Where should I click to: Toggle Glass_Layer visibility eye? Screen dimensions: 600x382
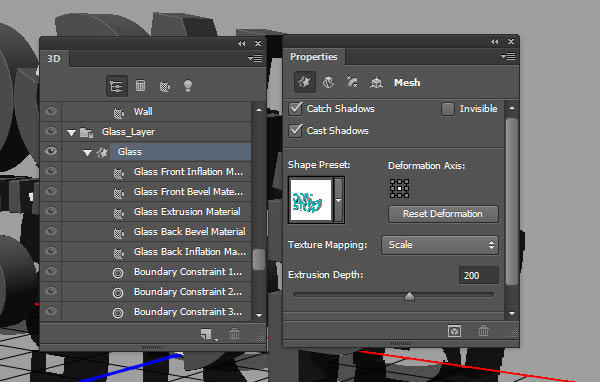click(51, 131)
